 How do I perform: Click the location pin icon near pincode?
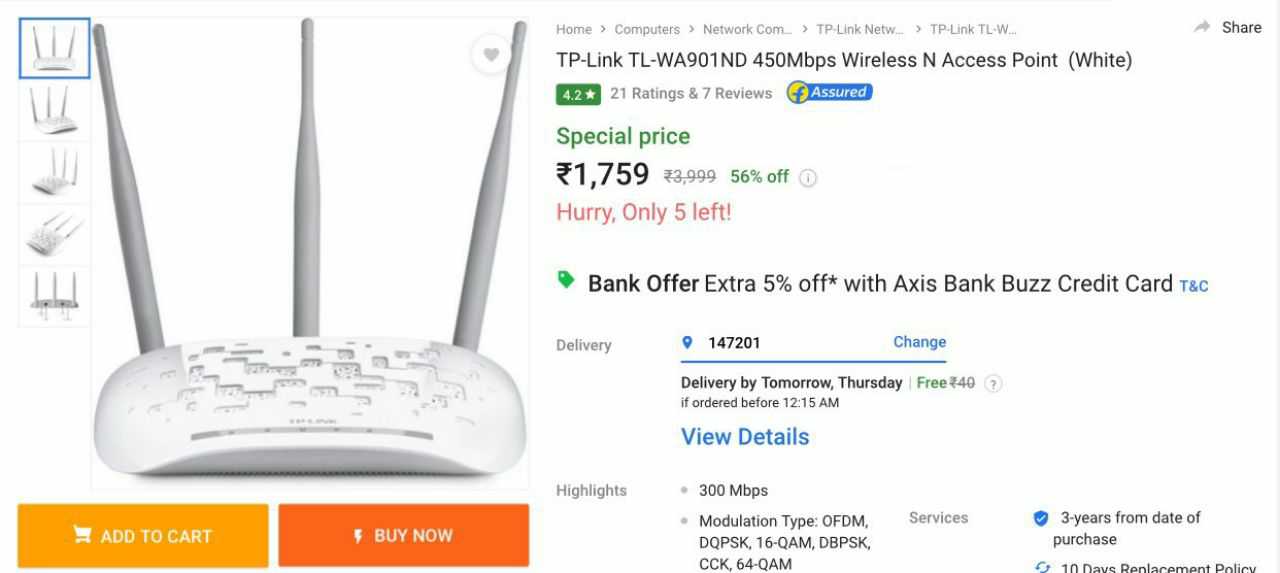coord(687,342)
